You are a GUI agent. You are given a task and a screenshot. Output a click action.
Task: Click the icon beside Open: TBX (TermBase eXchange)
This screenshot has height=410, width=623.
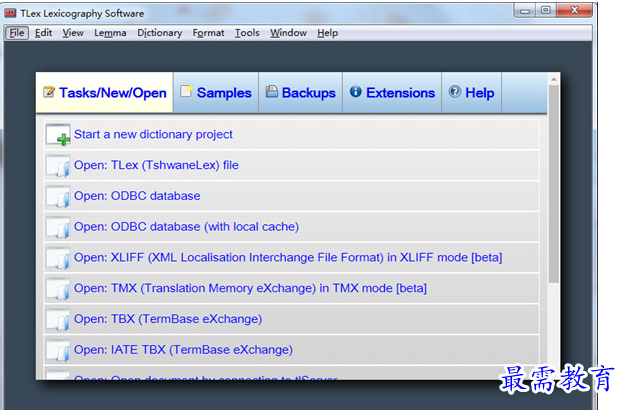58,319
